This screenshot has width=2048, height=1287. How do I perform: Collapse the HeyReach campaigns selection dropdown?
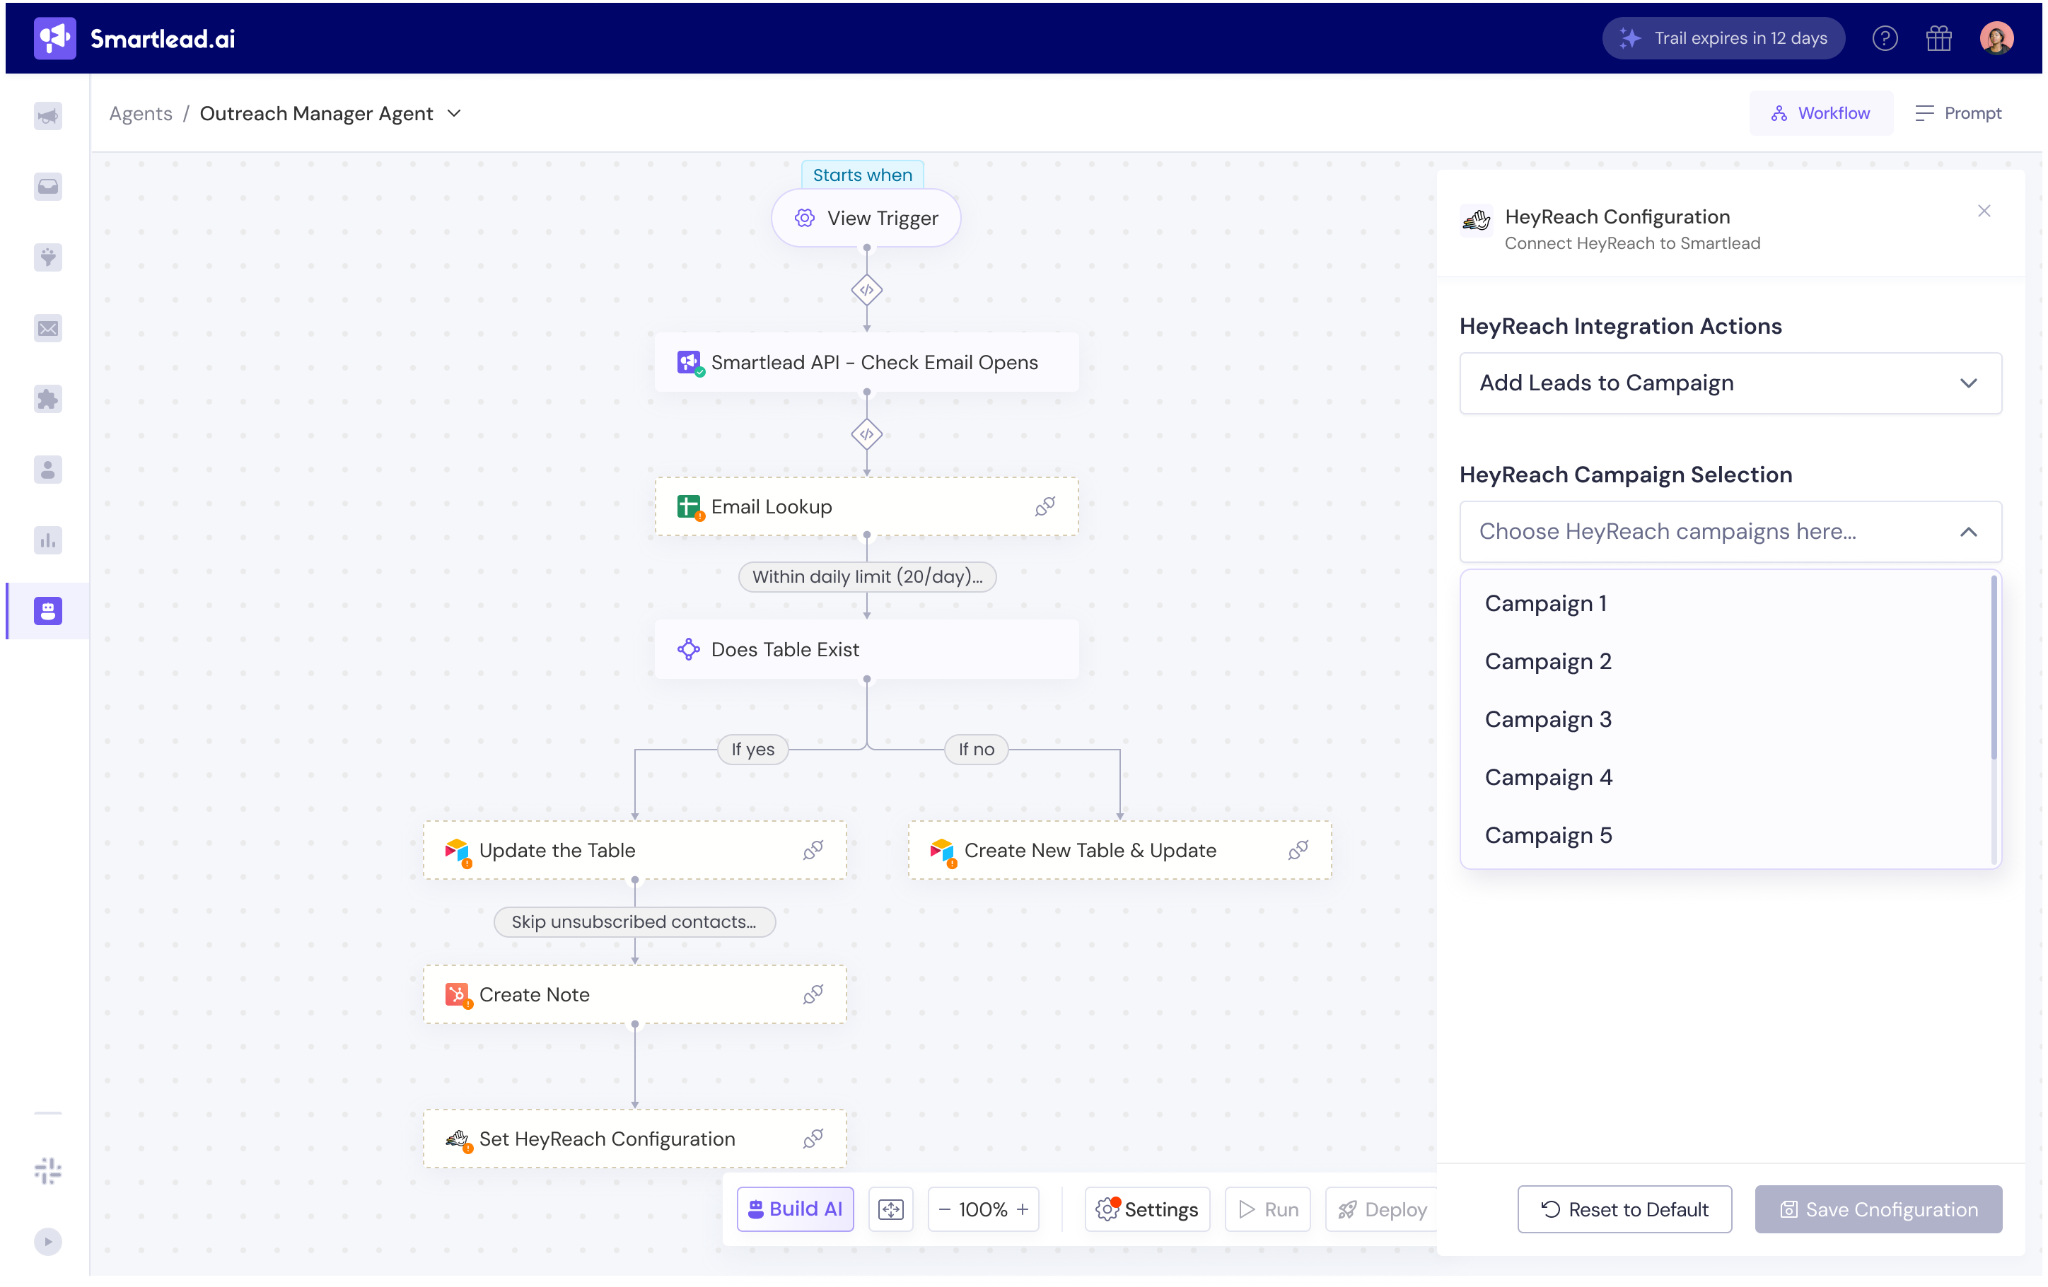click(x=1968, y=532)
